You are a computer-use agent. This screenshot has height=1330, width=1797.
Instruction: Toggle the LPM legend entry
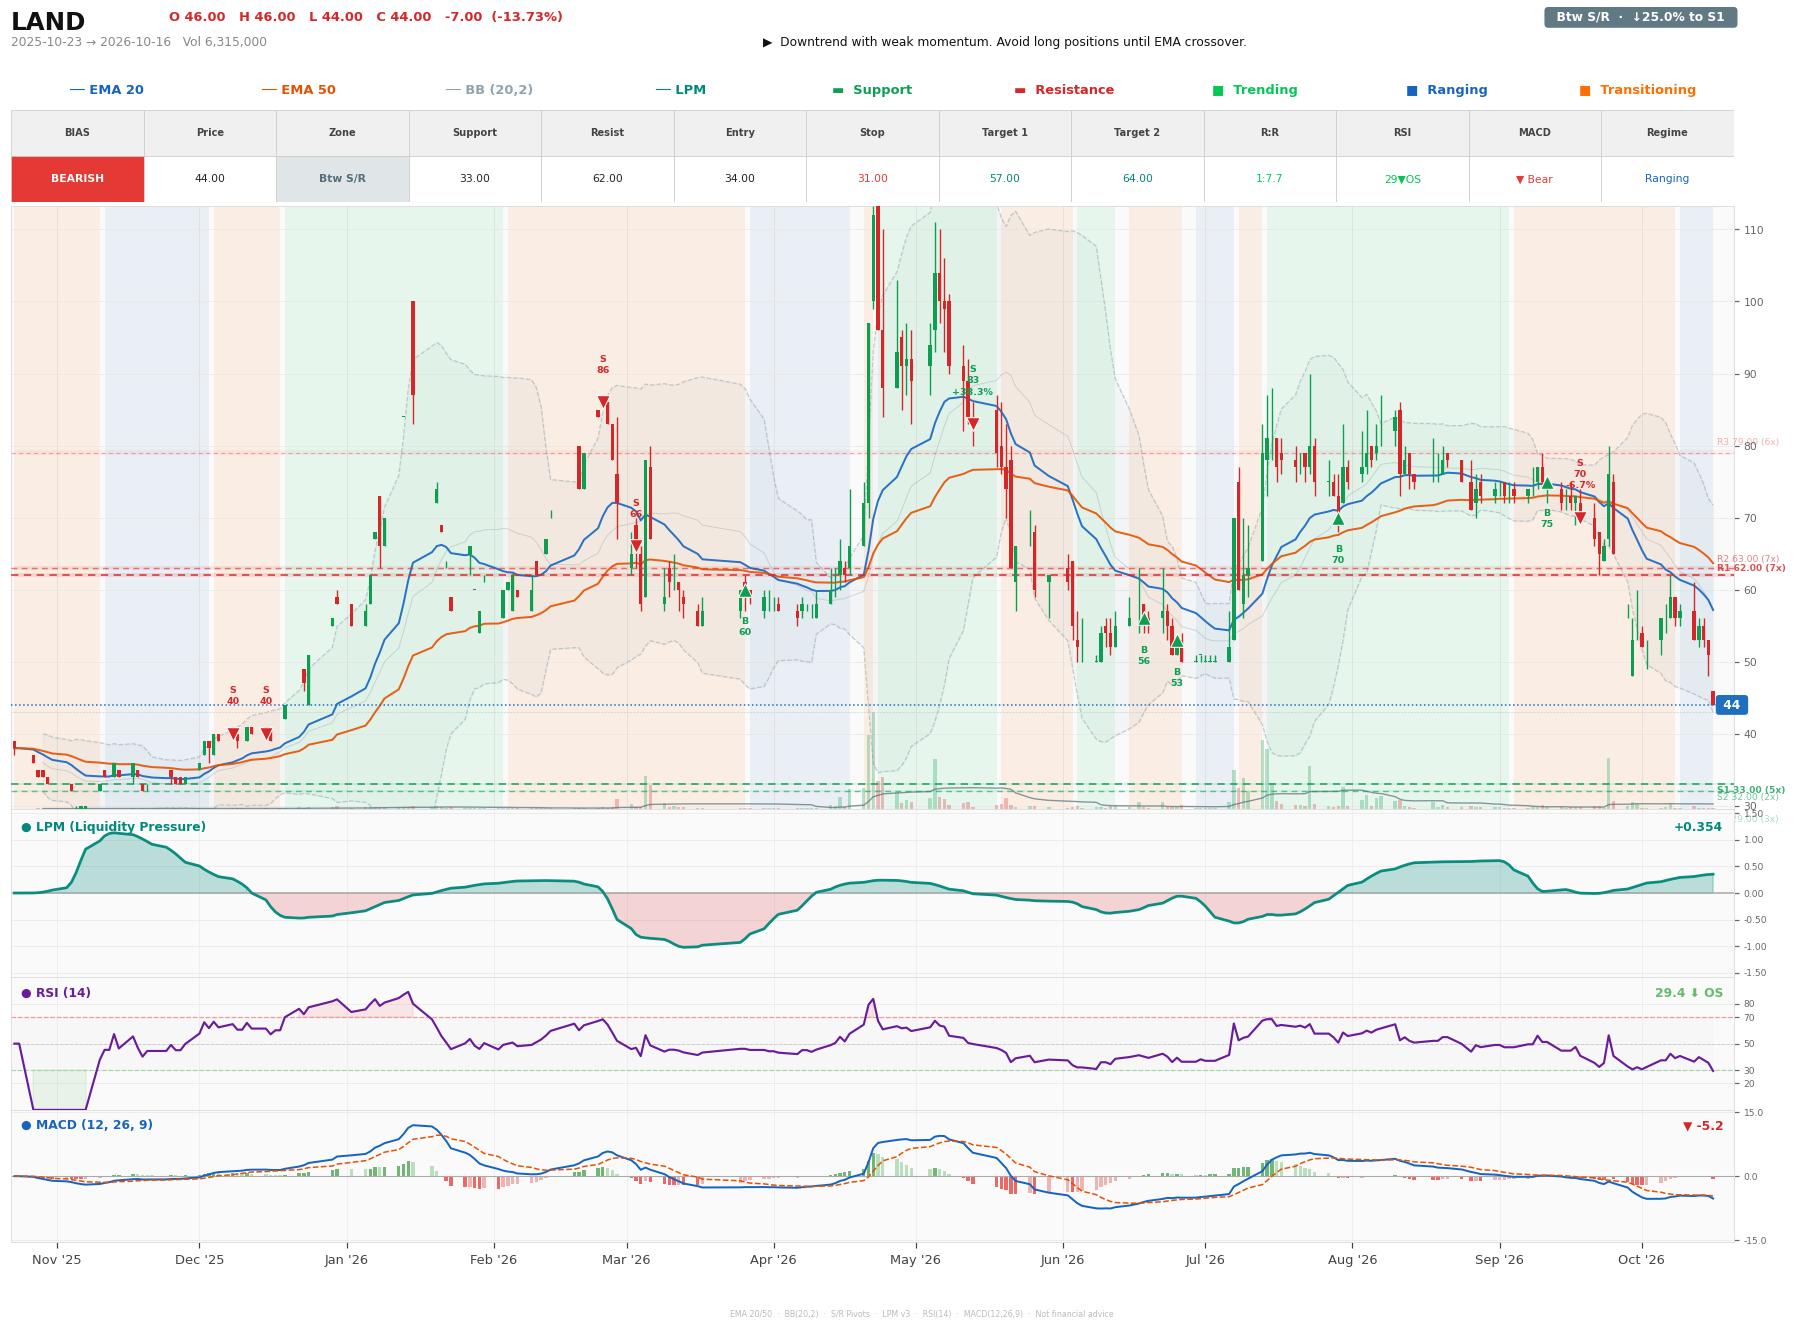(681, 90)
